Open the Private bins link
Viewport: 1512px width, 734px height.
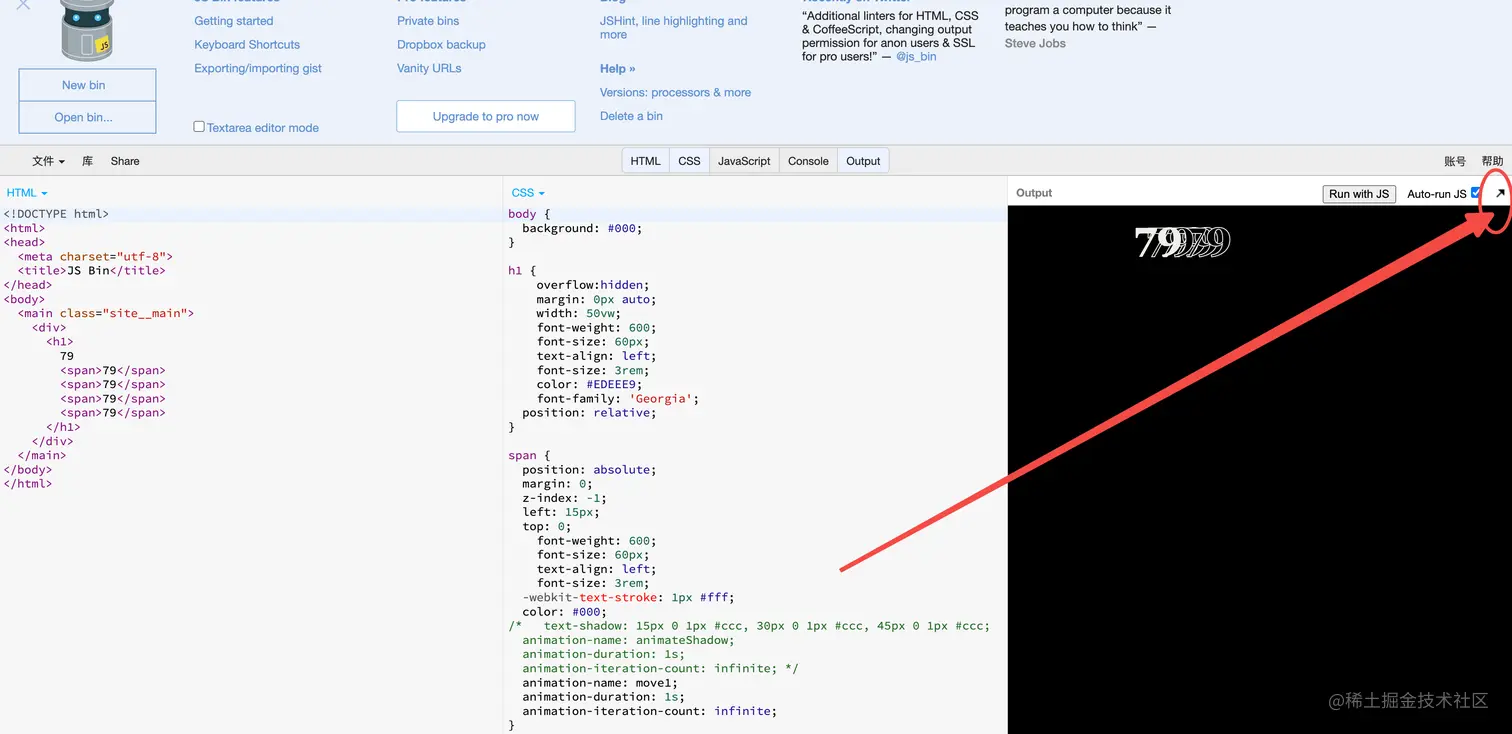429,21
